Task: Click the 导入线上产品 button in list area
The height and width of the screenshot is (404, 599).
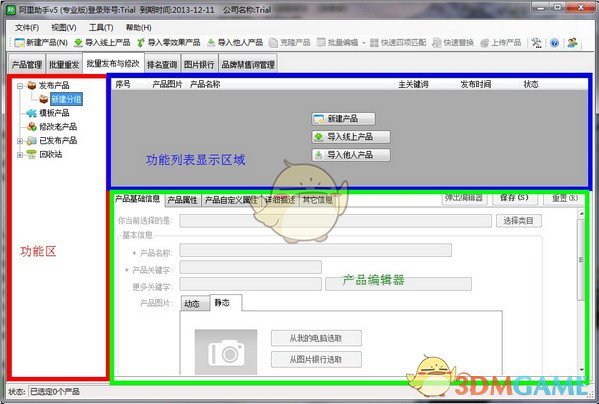Action: (x=351, y=137)
